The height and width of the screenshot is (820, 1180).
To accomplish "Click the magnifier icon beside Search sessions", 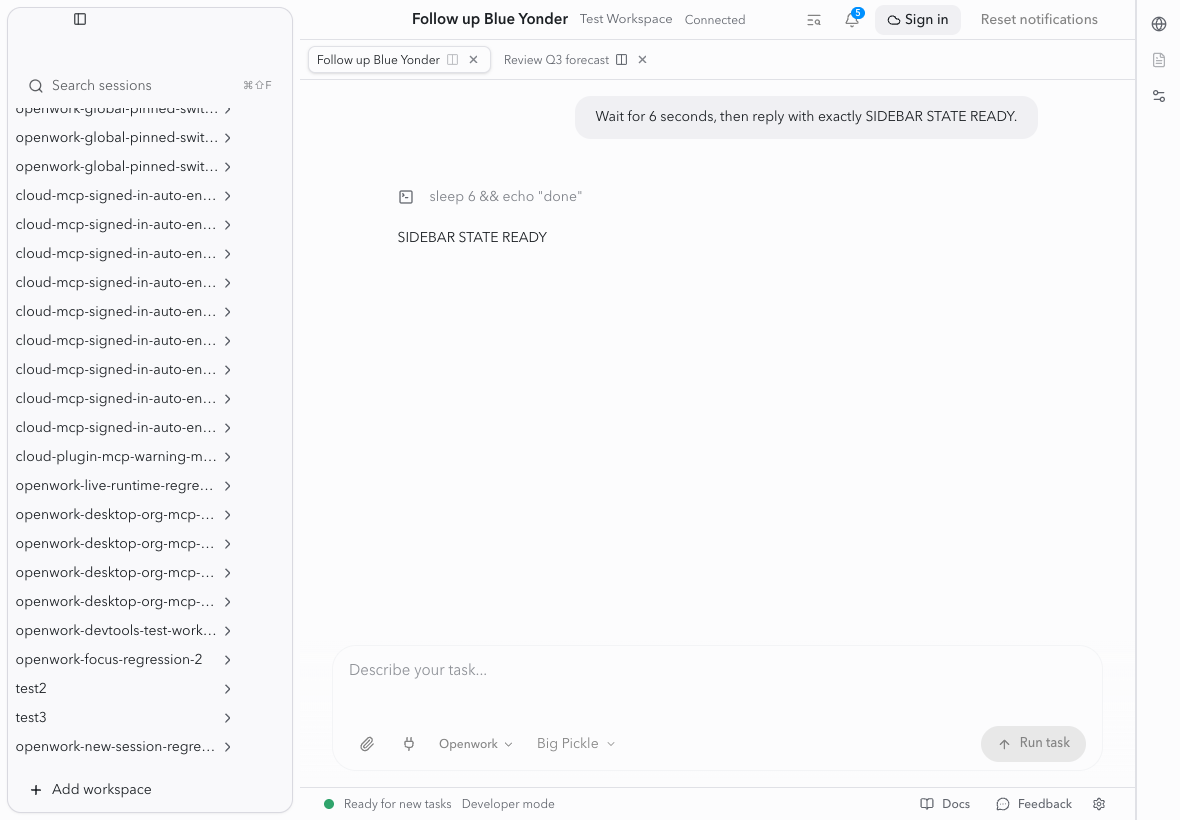I will click(35, 86).
